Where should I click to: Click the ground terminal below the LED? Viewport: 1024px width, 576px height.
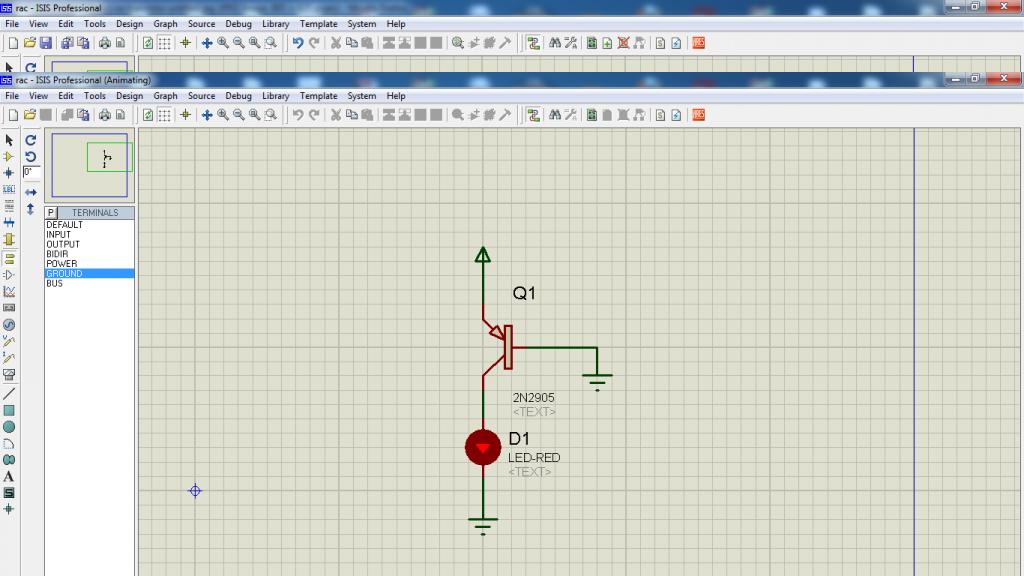coord(483,525)
